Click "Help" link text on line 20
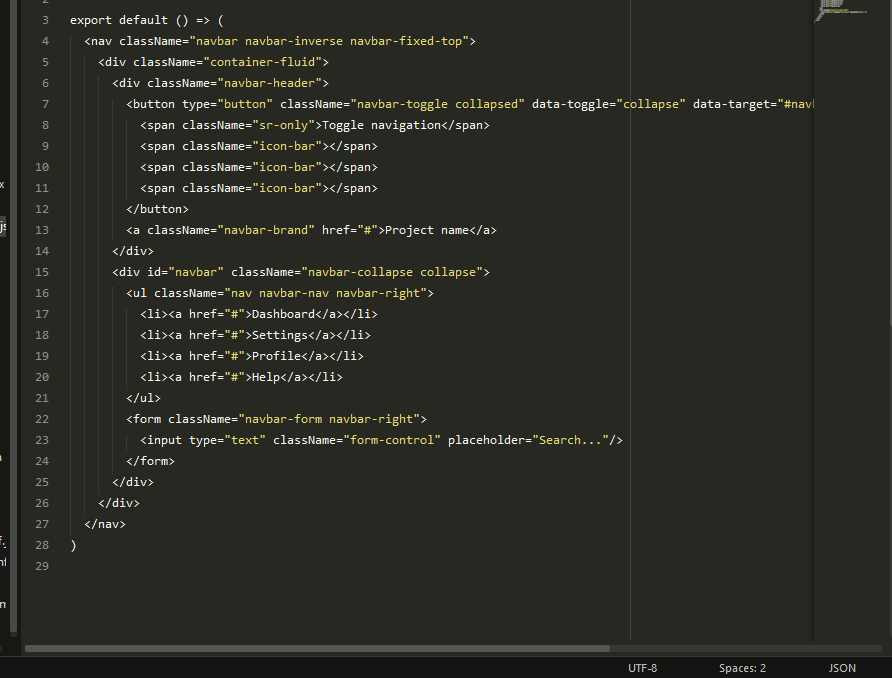Viewport: 892px width, 678px height. (266, 377)
